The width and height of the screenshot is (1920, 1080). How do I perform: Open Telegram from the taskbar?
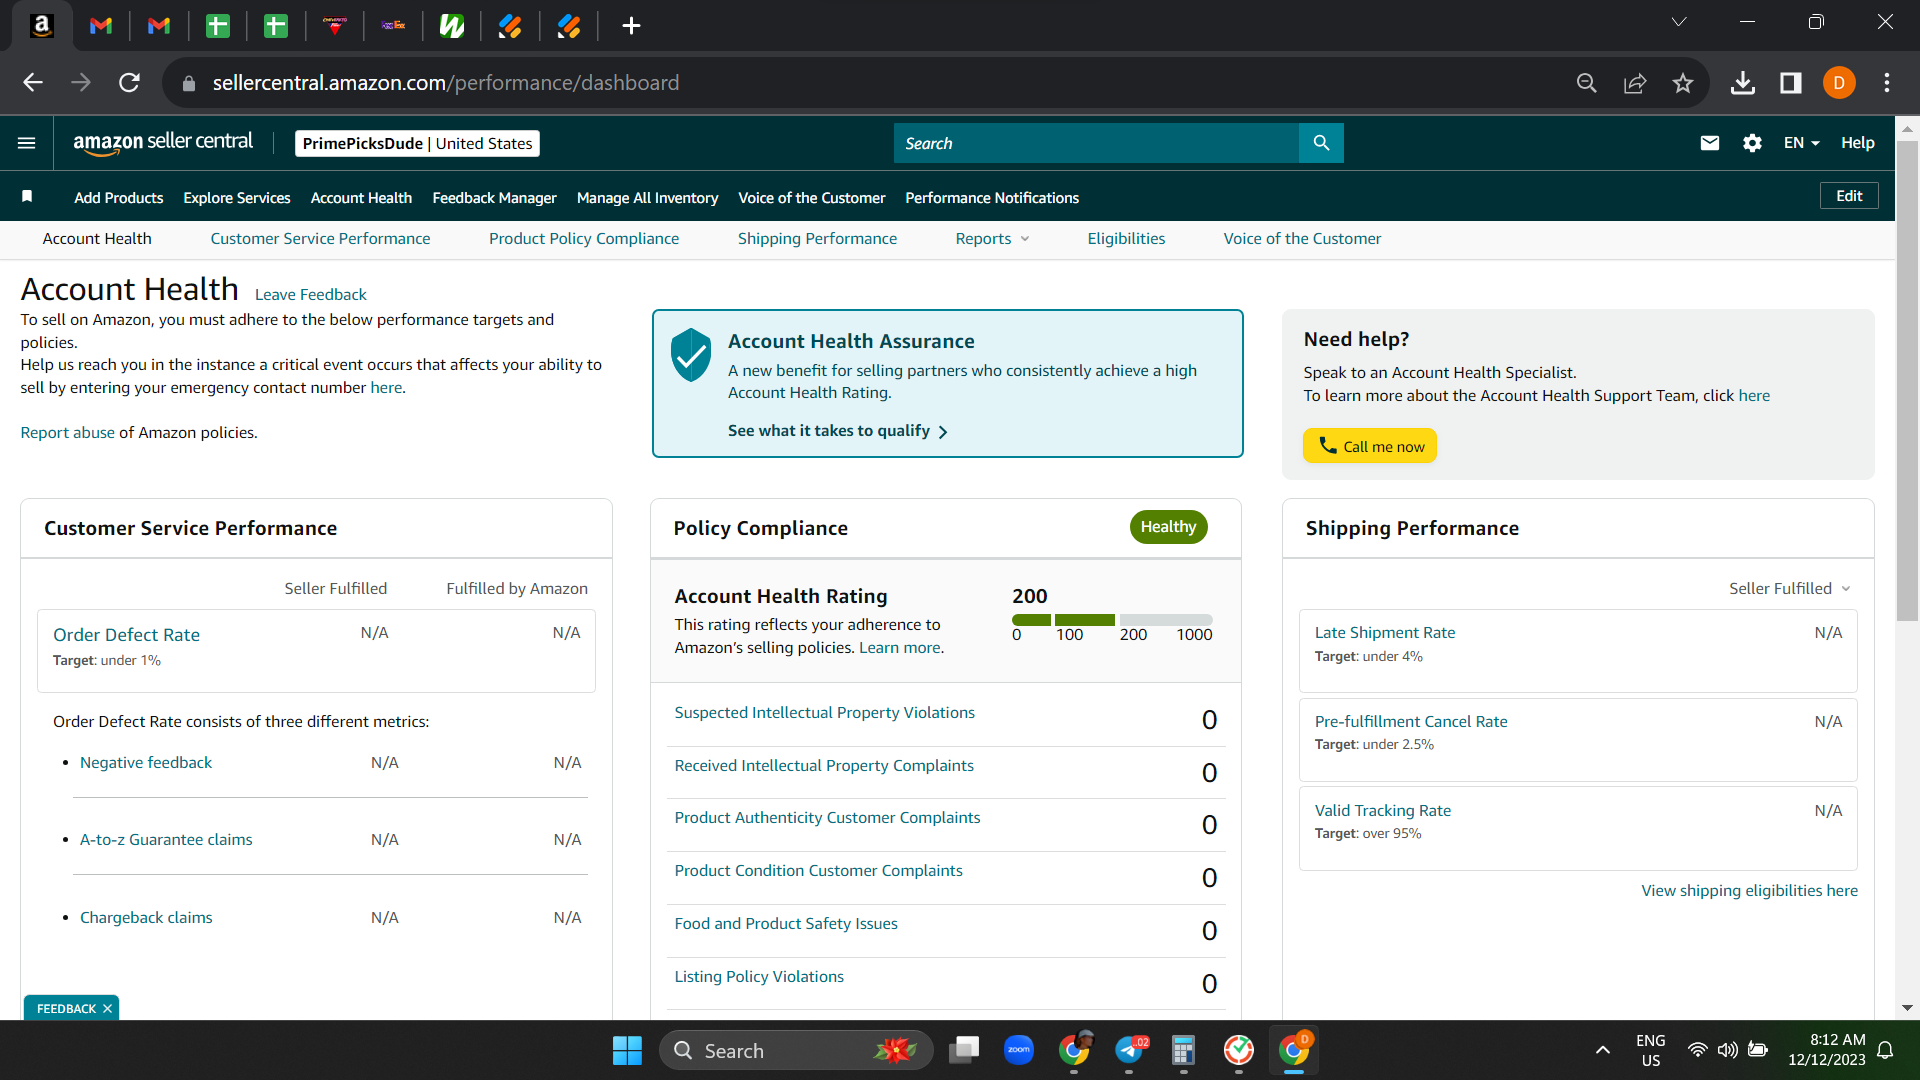pyautogui.click(x=1129, y=1050)
